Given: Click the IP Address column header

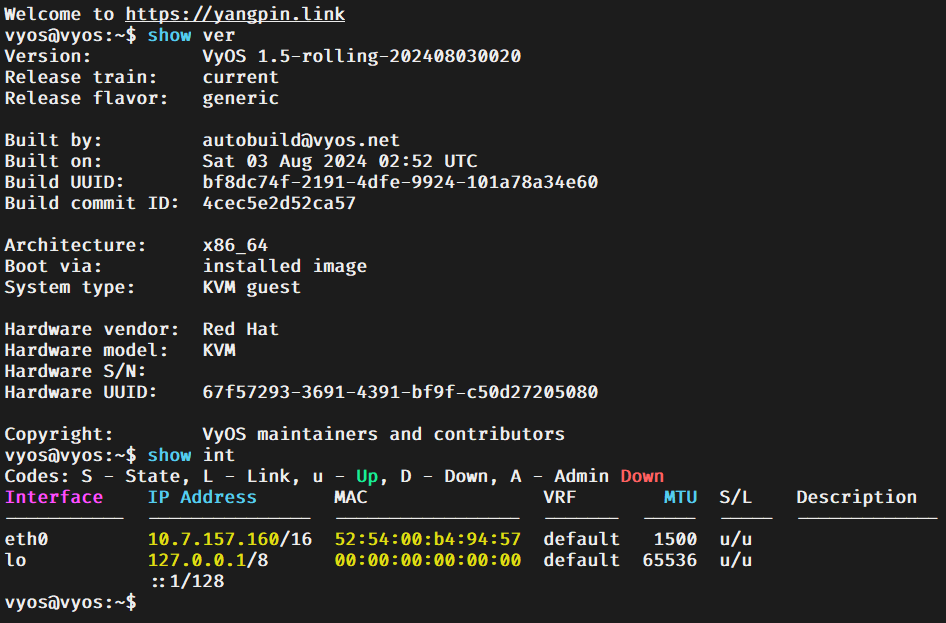Looking at the screenshot, I should (202, 497).
